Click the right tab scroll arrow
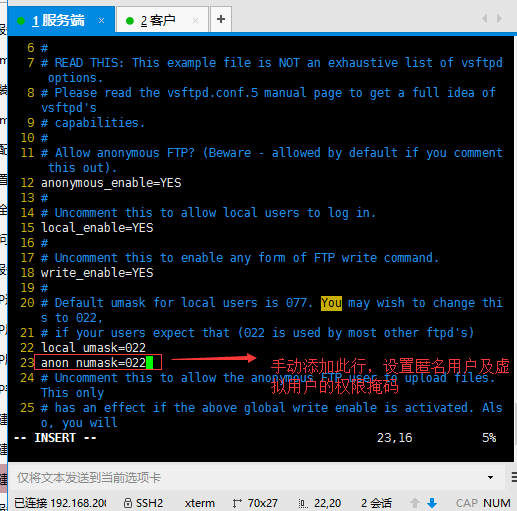Image resolution: width=517 pixels, height=511 pixels. [x=499, y=19]
